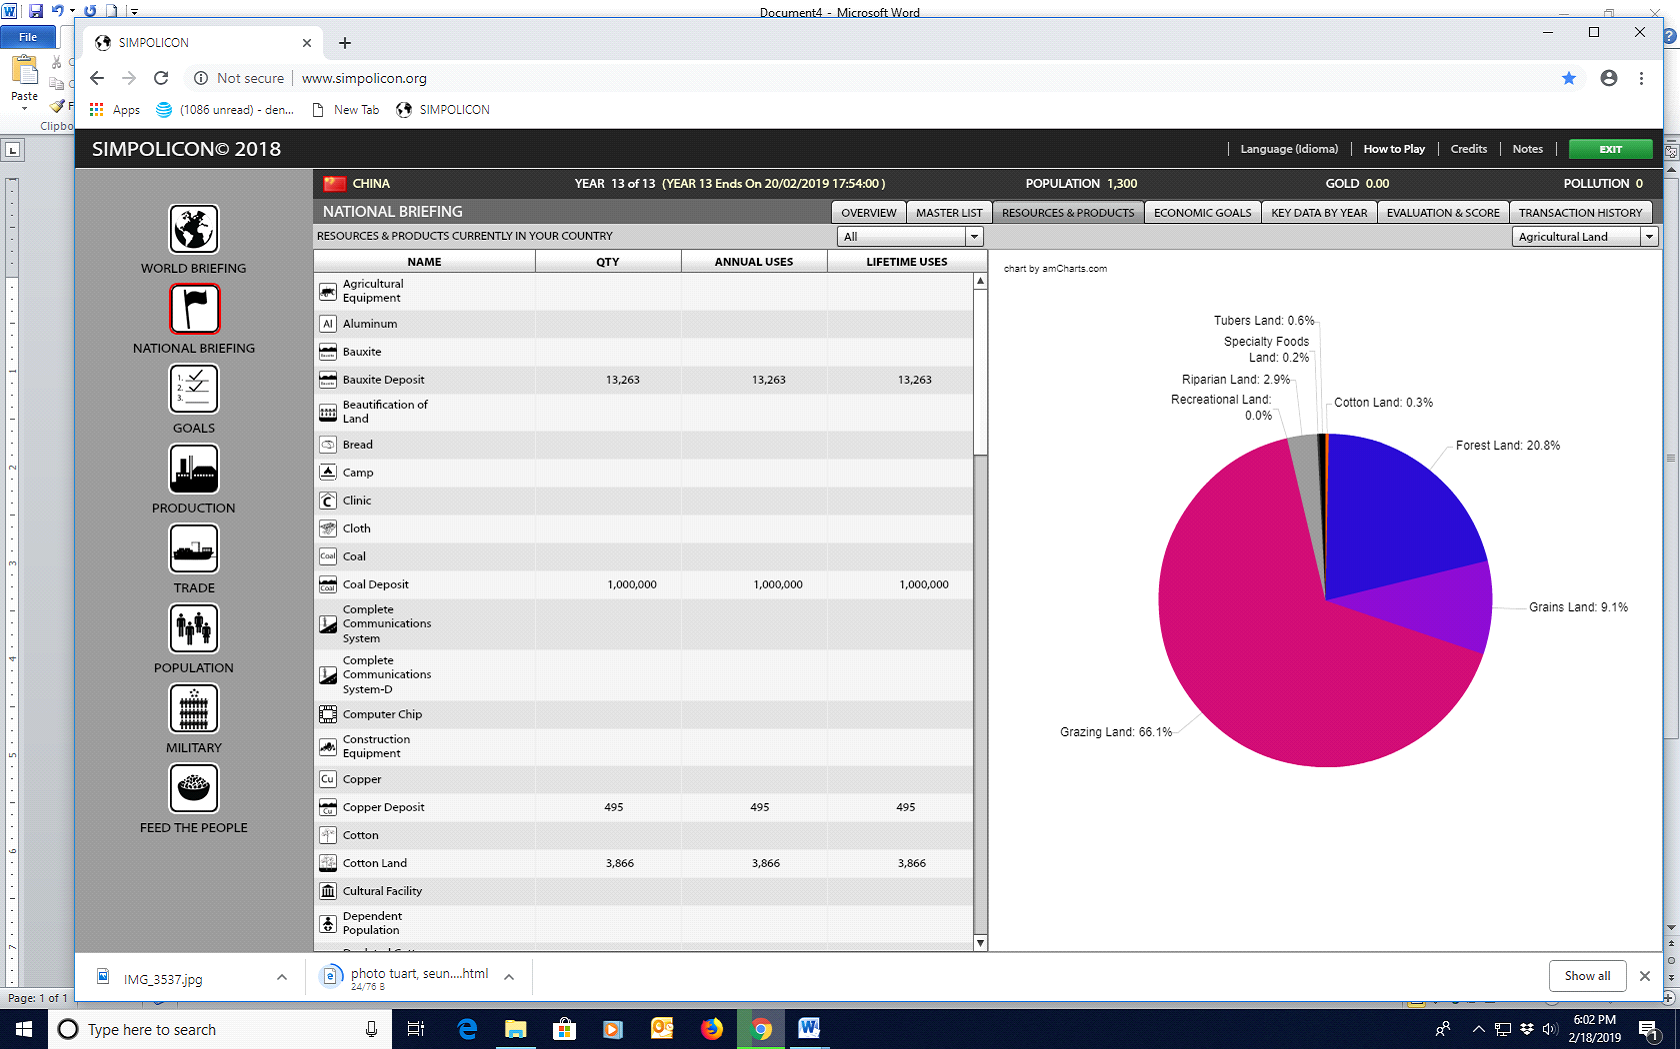The image size is (1680, 1049).
Task: Open the Military soldiers icon
Action: [x=194, y=709]
